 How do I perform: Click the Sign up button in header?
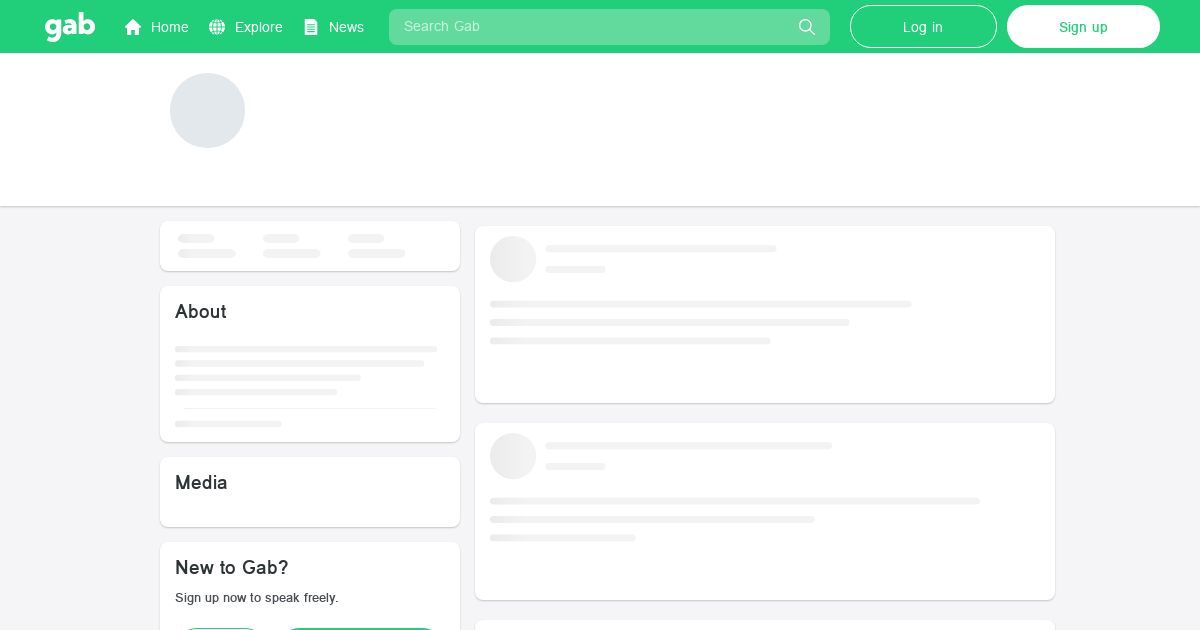pos(1083,27)
